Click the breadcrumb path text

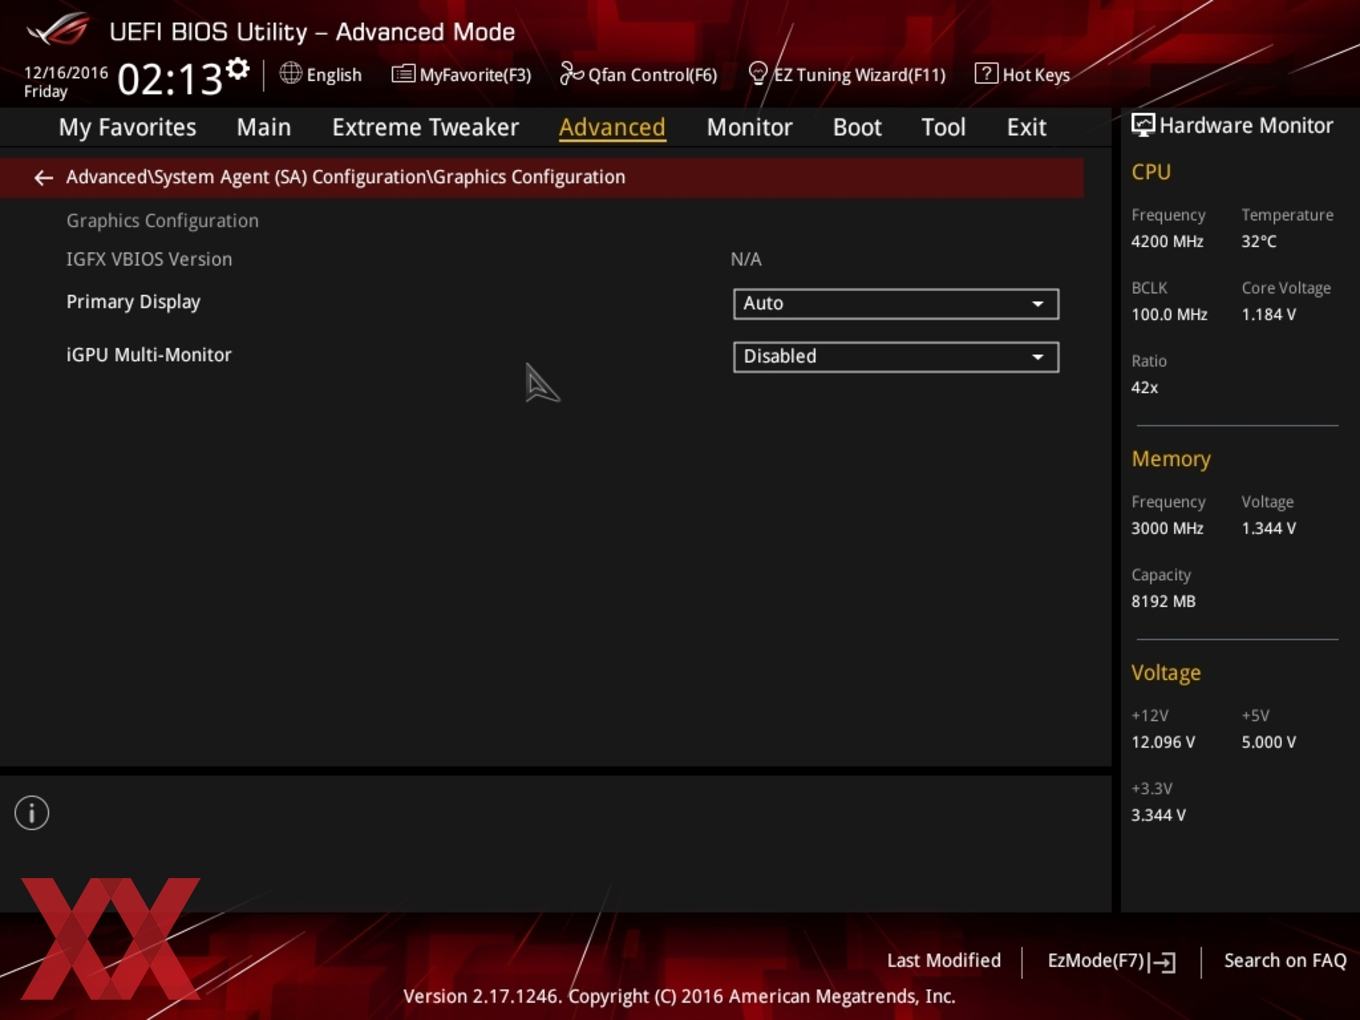pos(346,177)
